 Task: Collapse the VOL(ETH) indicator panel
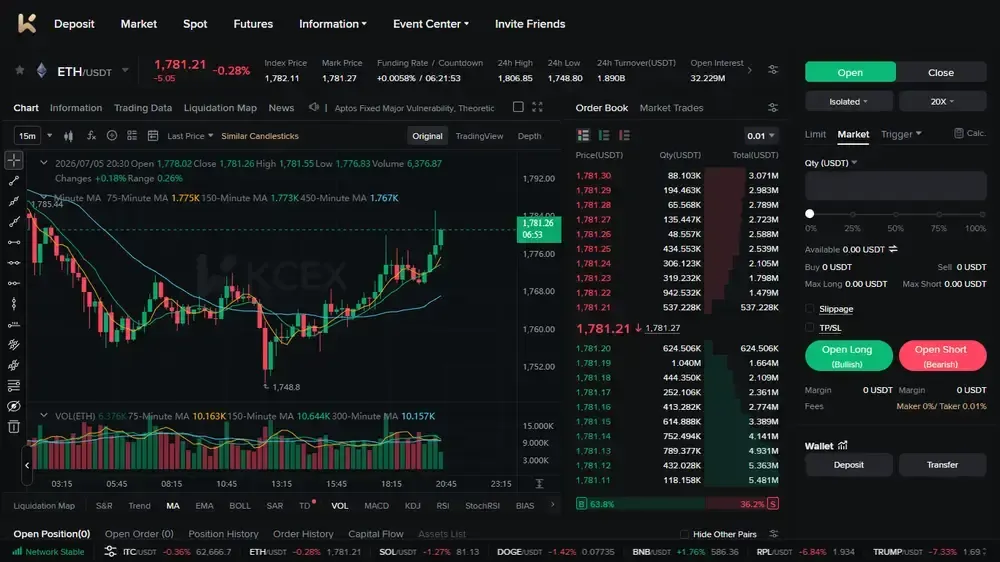click(43, 415)
